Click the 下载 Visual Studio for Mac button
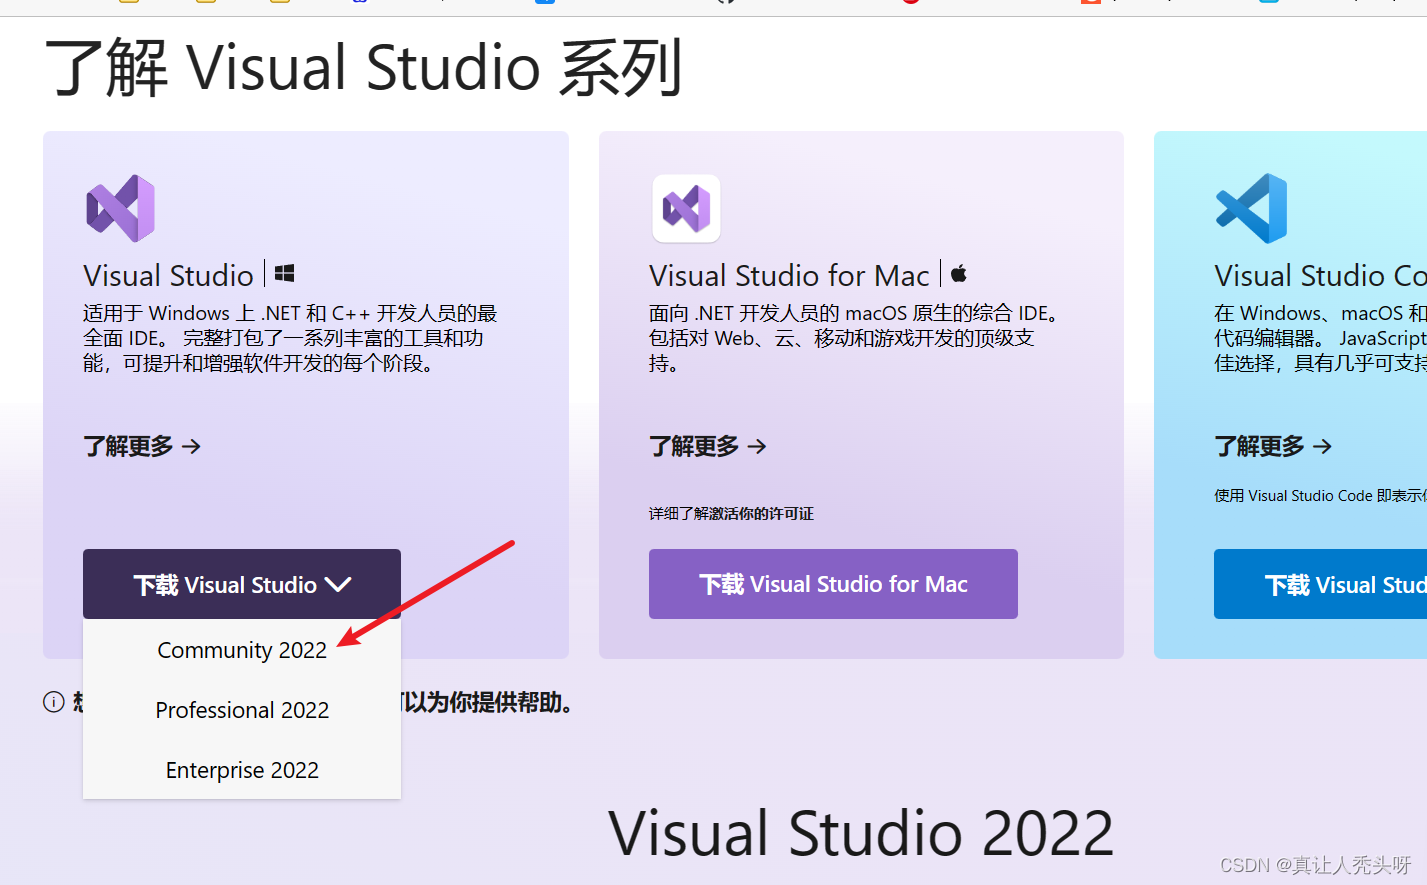The image size is (1427, 885). pyautogui.click(x=833, y=584)
